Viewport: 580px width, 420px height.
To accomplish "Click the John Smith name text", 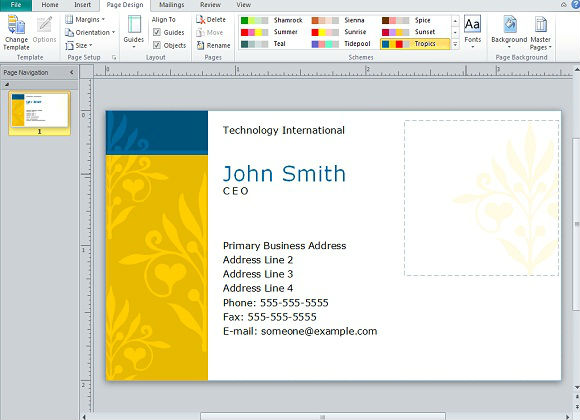I will [x=284, y=174].
